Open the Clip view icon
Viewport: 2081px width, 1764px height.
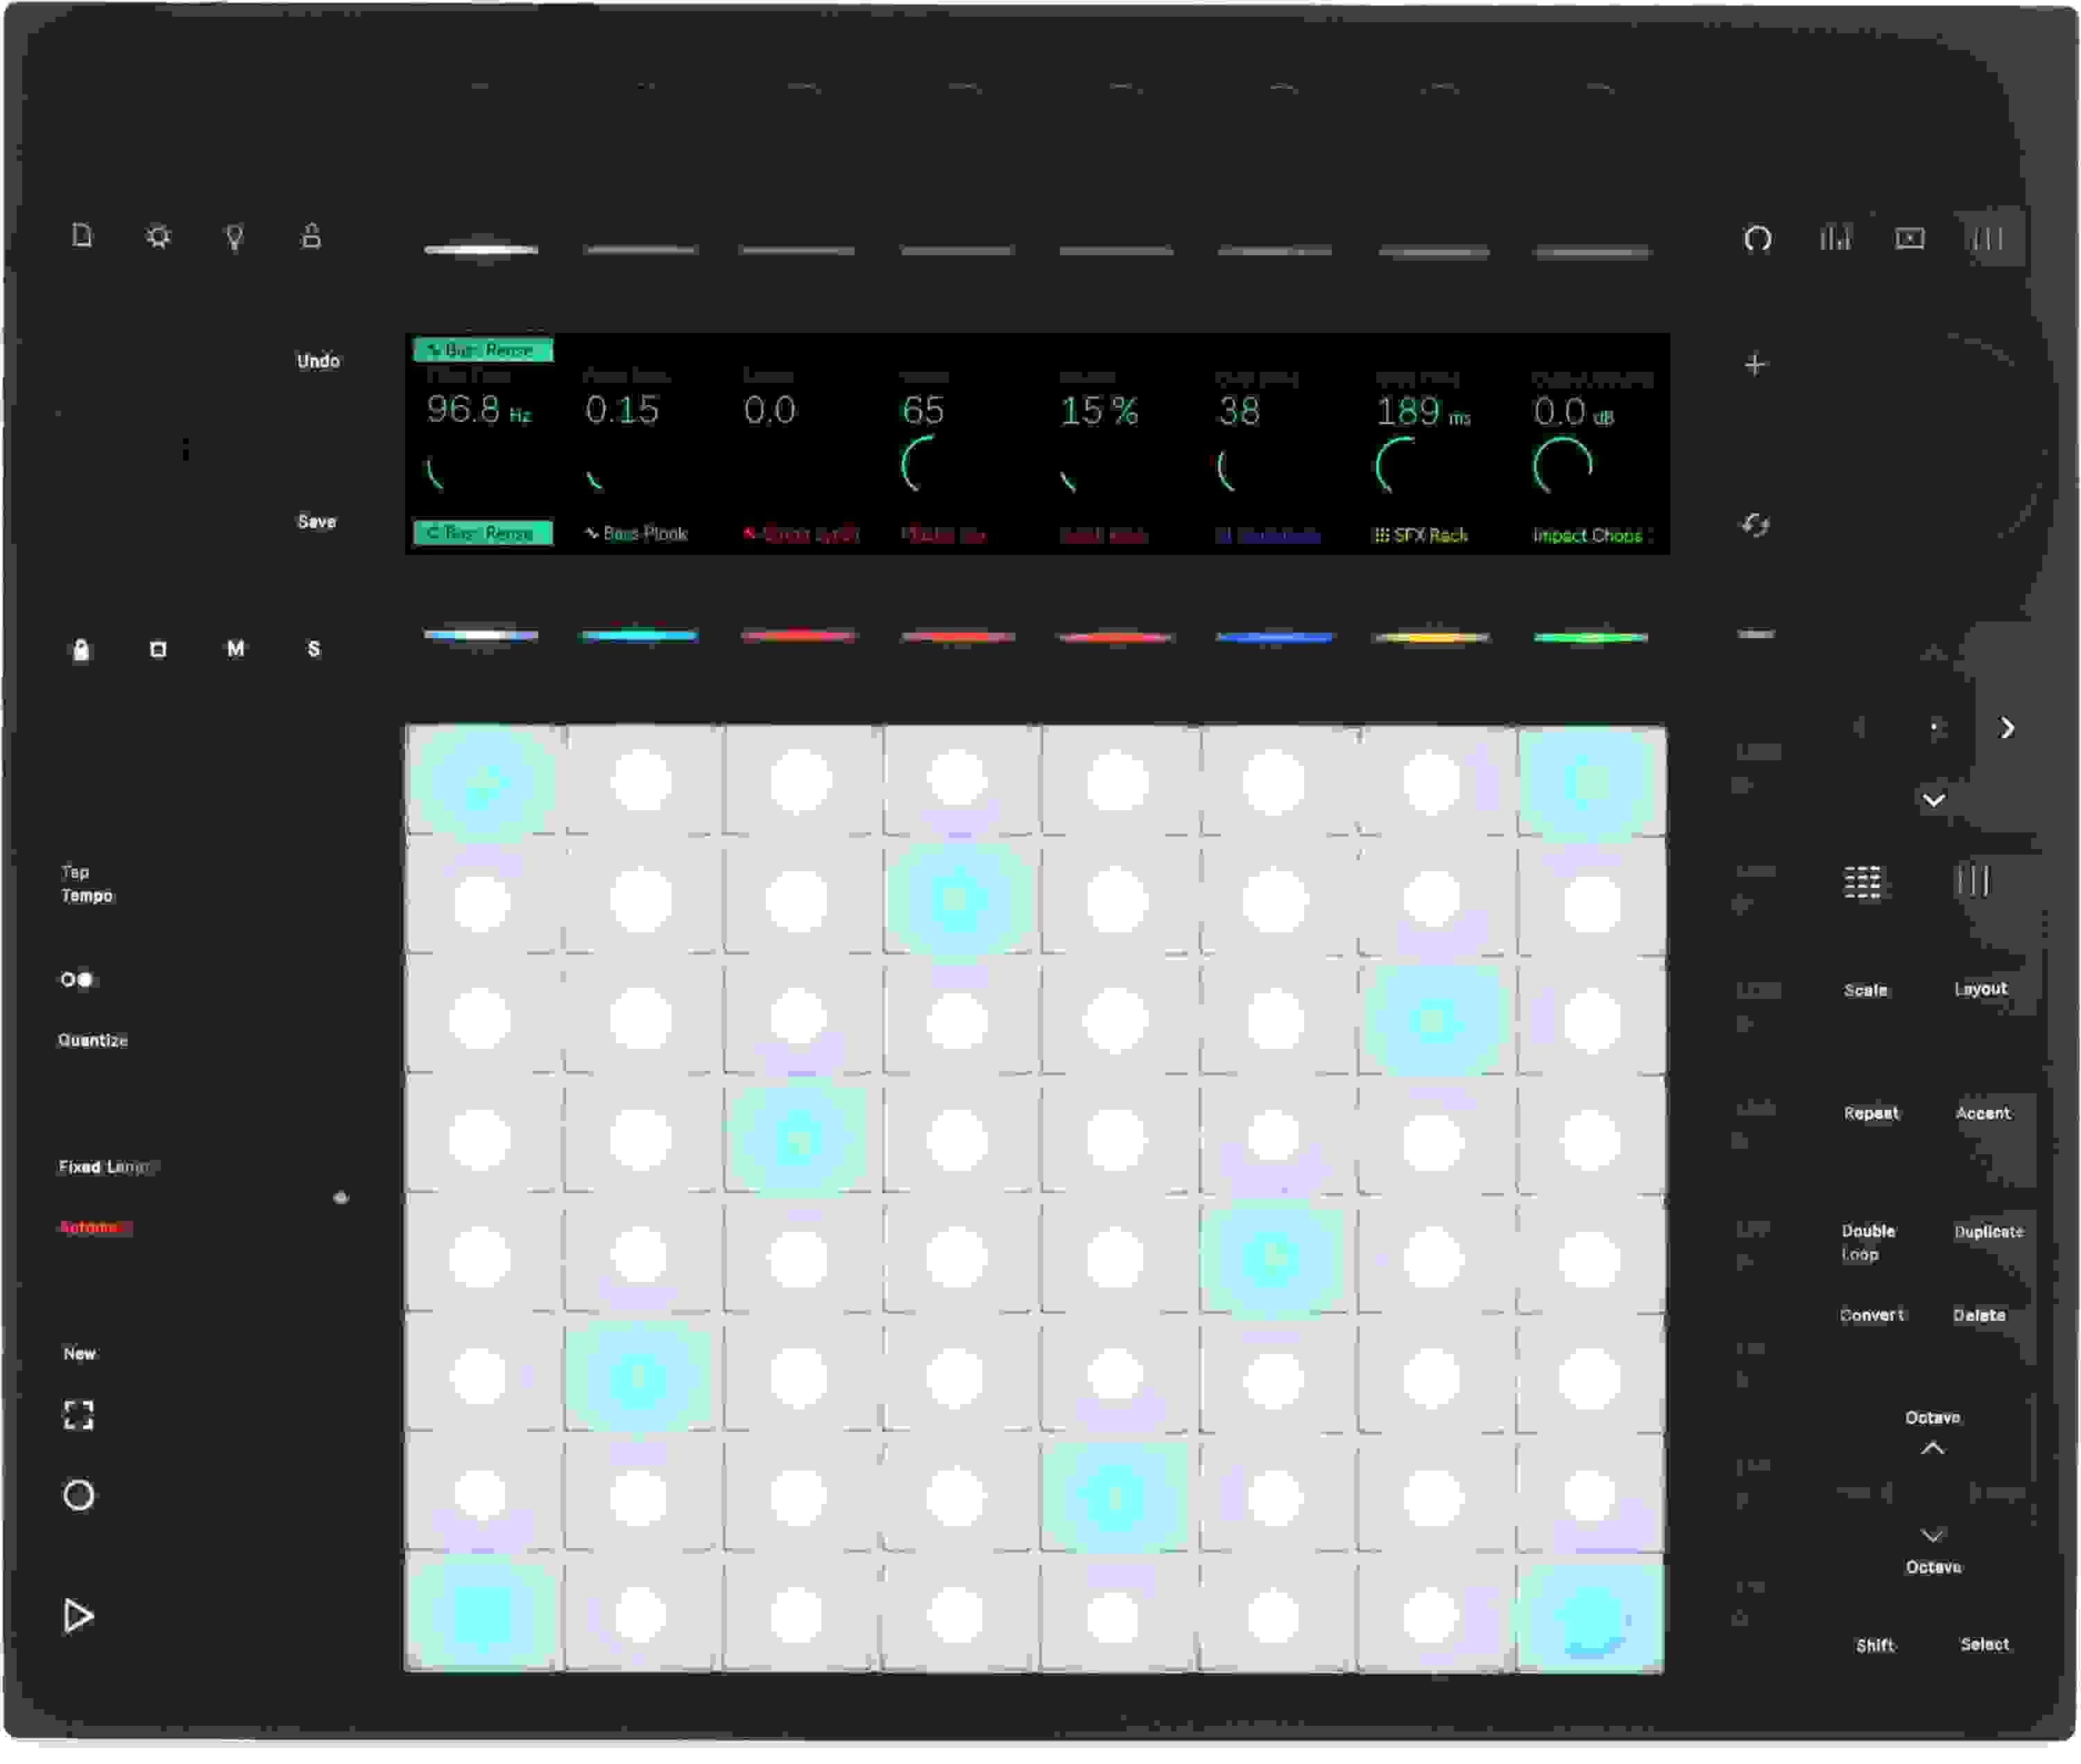coord(1910,237)
